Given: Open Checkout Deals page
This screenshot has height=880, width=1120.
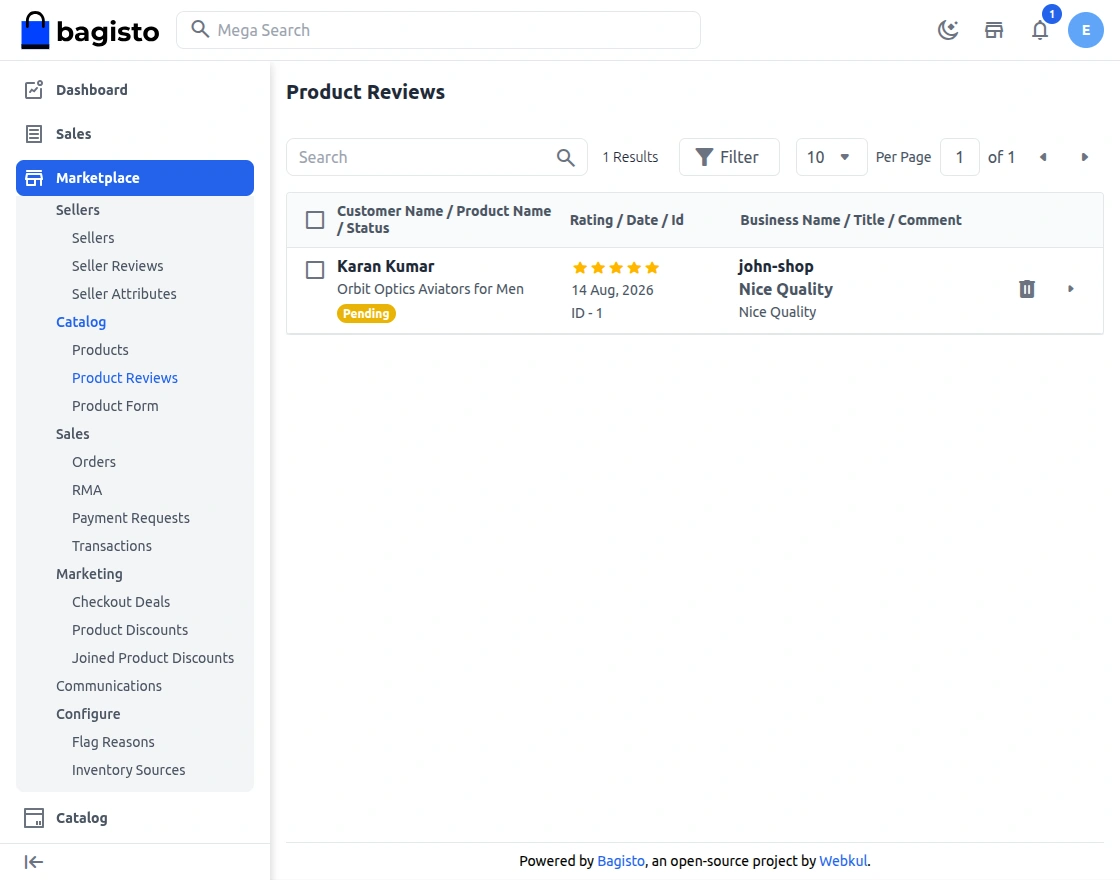Looking at the screenshot, I should point(121,602).
